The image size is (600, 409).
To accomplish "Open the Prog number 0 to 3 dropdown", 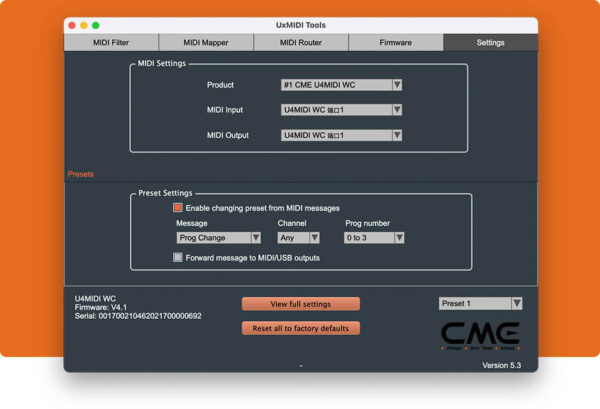I will (x=374, y=238).
